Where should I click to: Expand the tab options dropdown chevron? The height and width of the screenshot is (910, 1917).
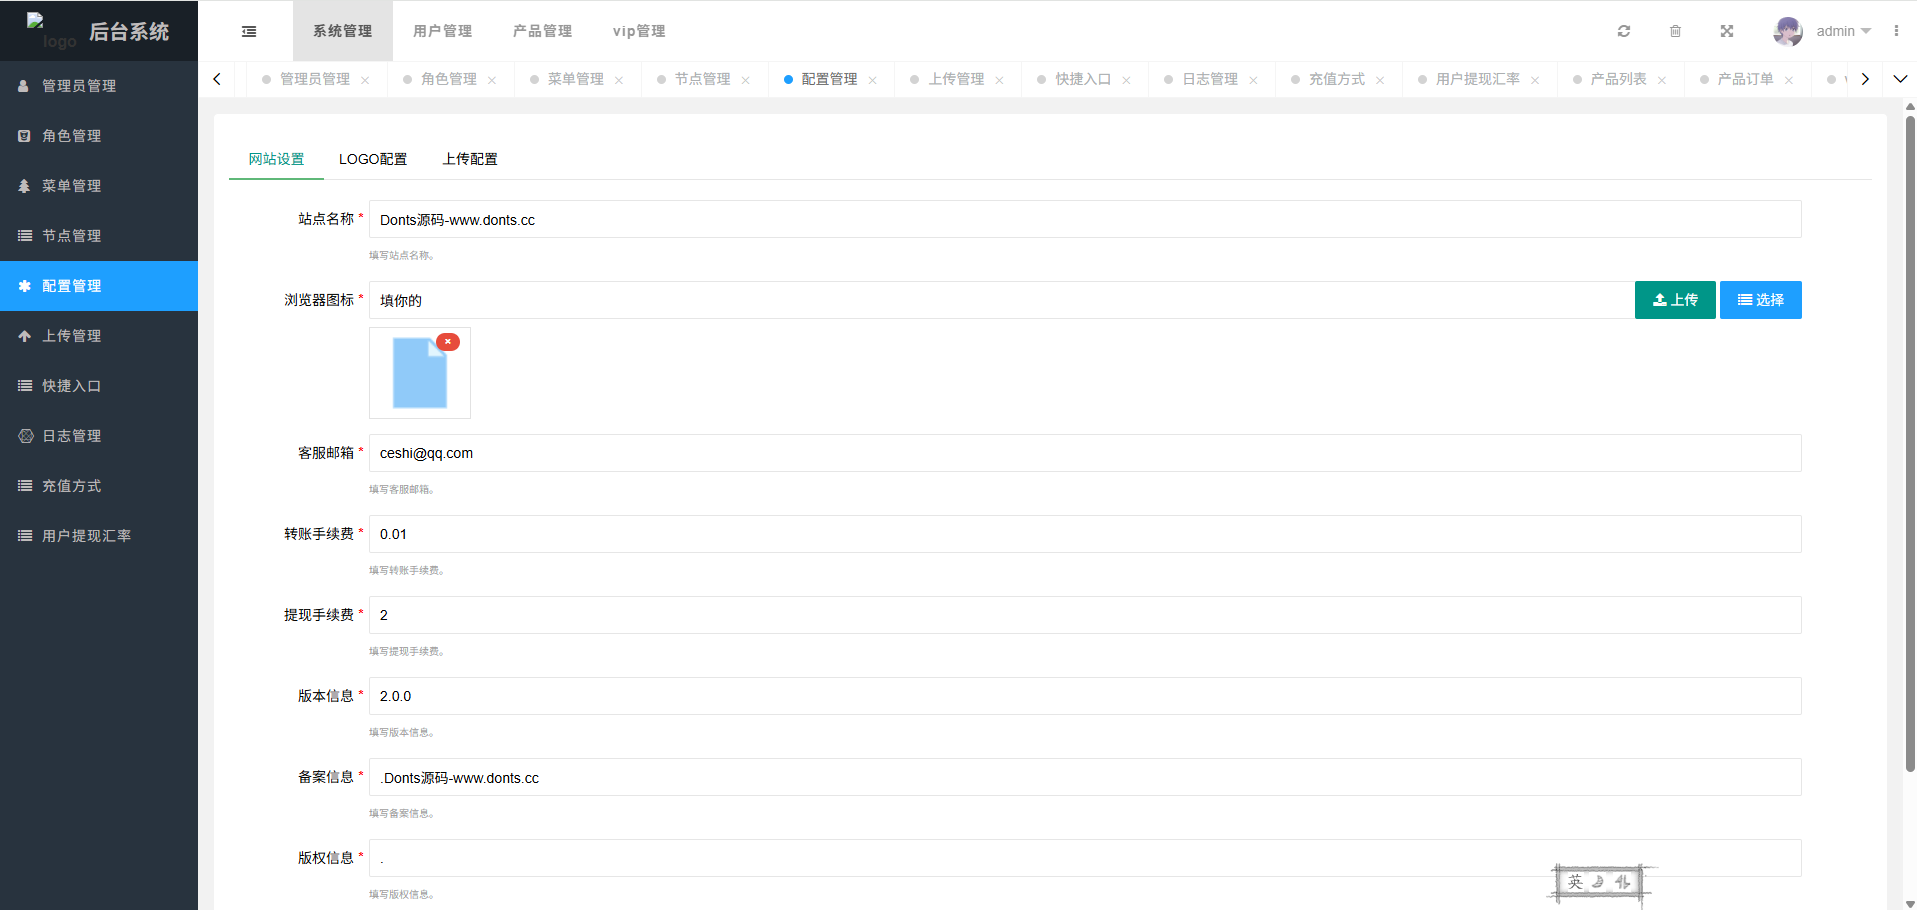(x=1900, y=79)
